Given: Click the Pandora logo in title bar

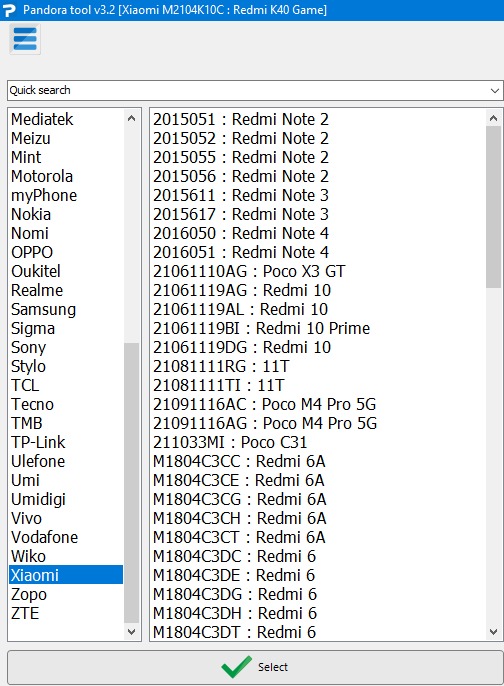Looking at the screenshot, I should tap(9, 10).
